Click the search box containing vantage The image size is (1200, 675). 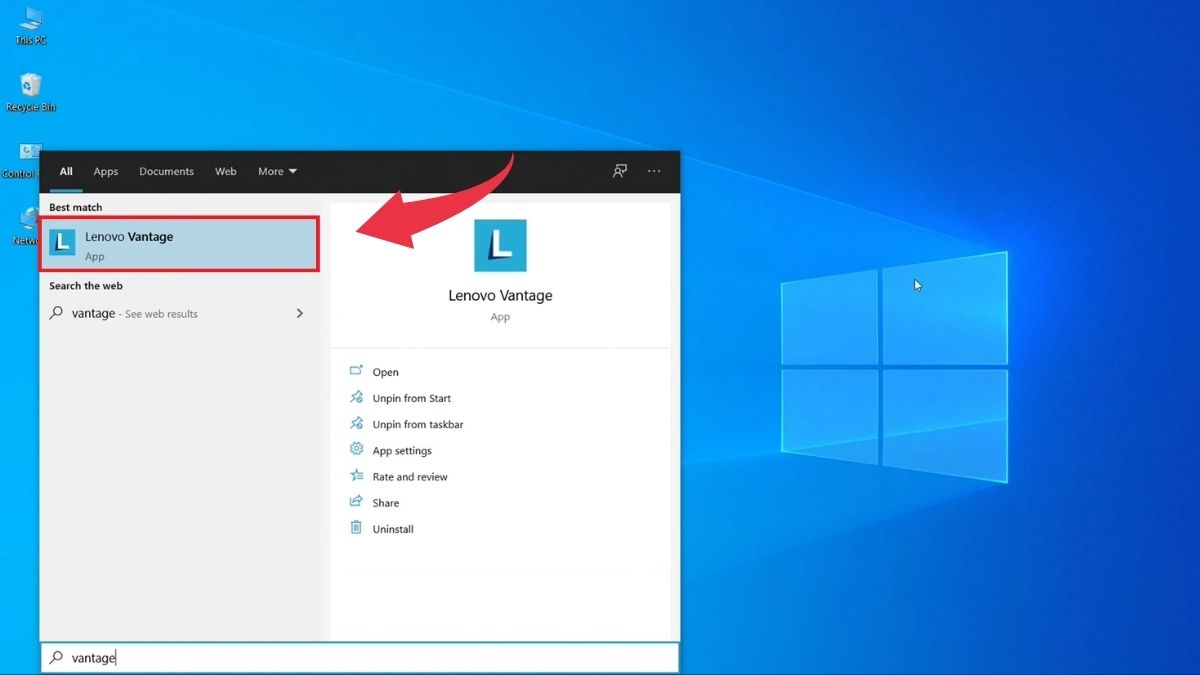(x=360, y=658)
